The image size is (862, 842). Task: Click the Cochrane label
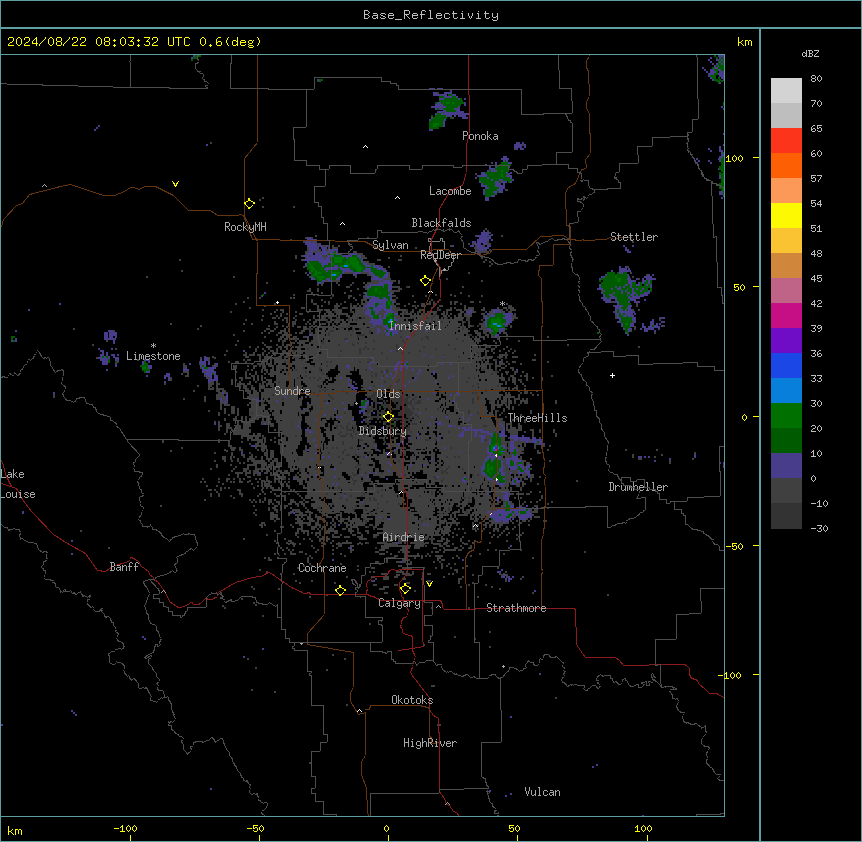(322, 568)
